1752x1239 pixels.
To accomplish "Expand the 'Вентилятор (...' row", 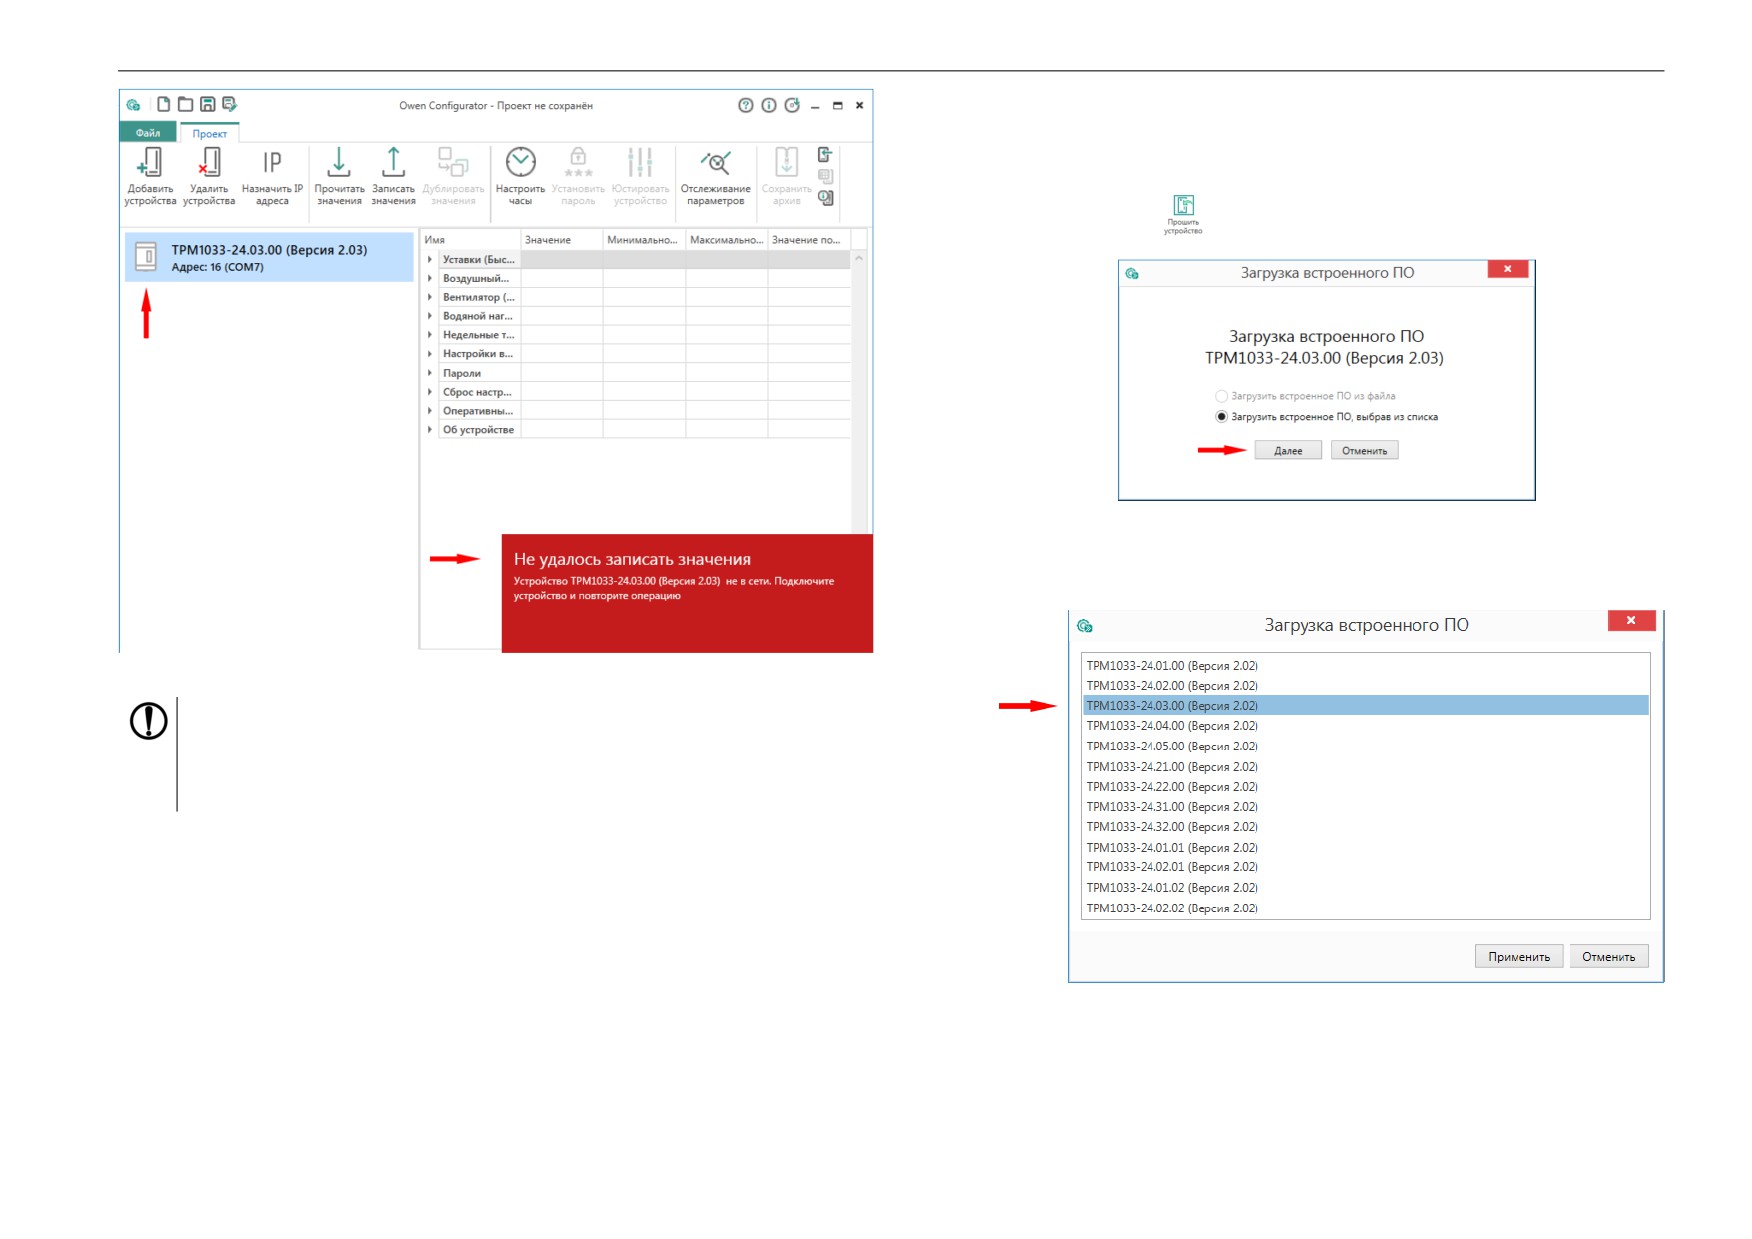I will click(430, 297).
